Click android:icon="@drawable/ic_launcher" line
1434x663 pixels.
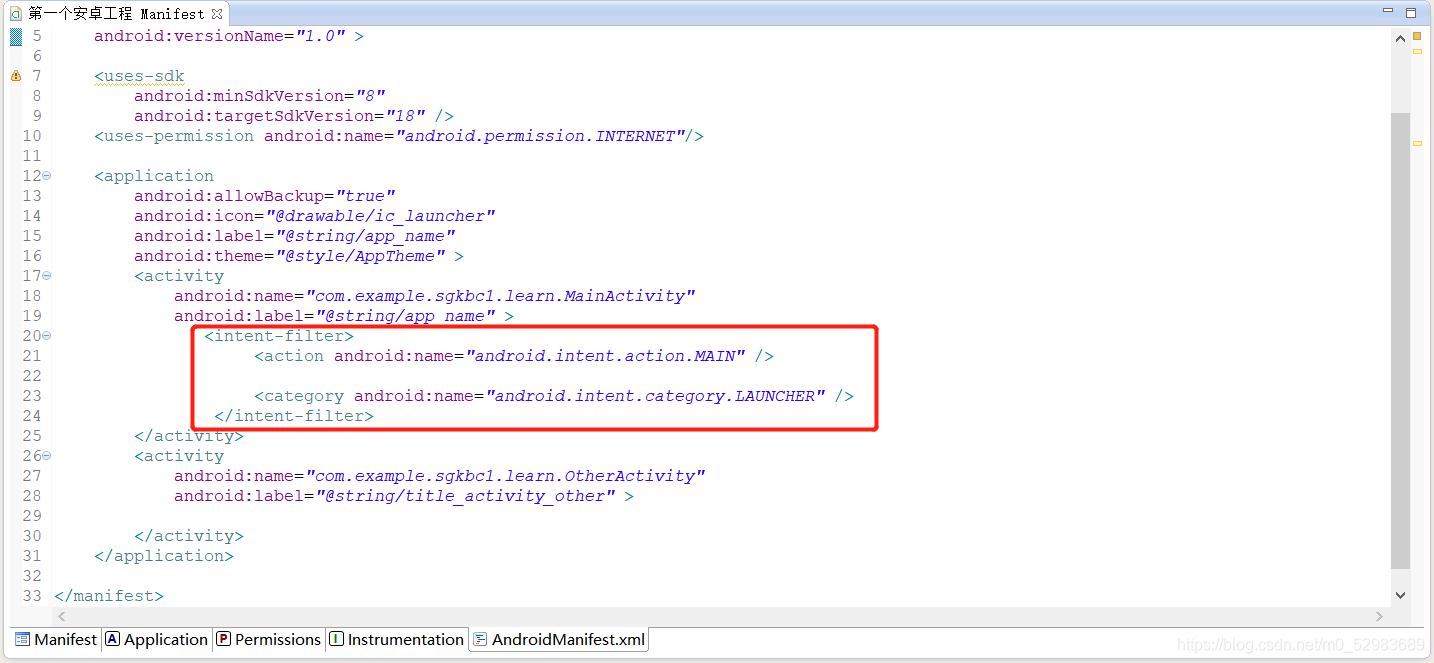pyautogui.click(x=315, y=216)
